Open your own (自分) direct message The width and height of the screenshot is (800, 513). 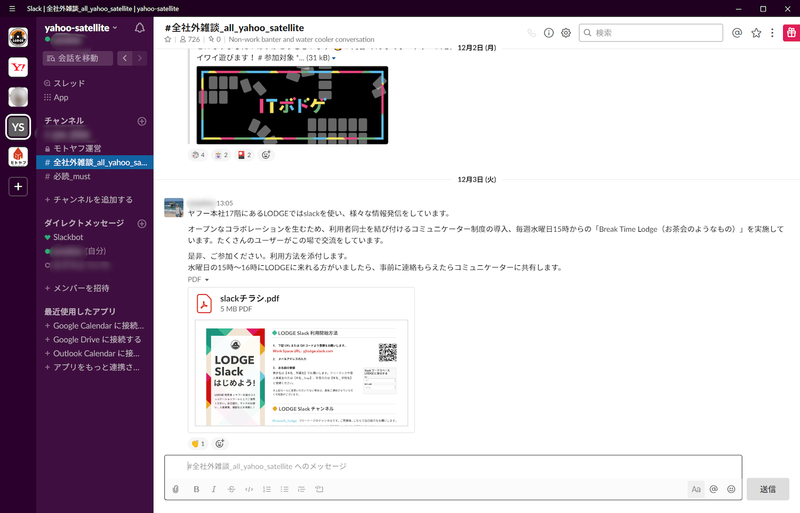click(77, 251)
